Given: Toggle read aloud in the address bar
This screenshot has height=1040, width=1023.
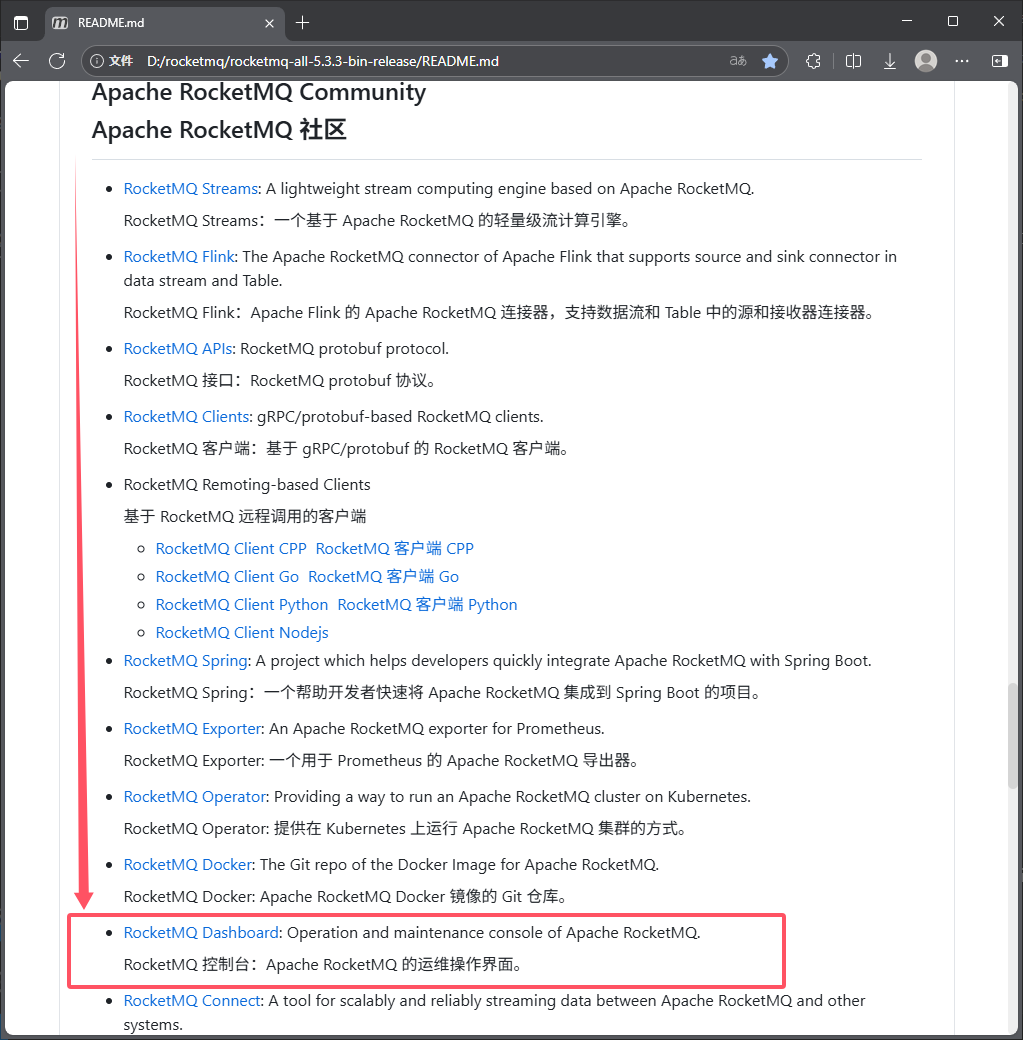Looking at the screenshot, I should pyautogui.click(x=737, y=60).
